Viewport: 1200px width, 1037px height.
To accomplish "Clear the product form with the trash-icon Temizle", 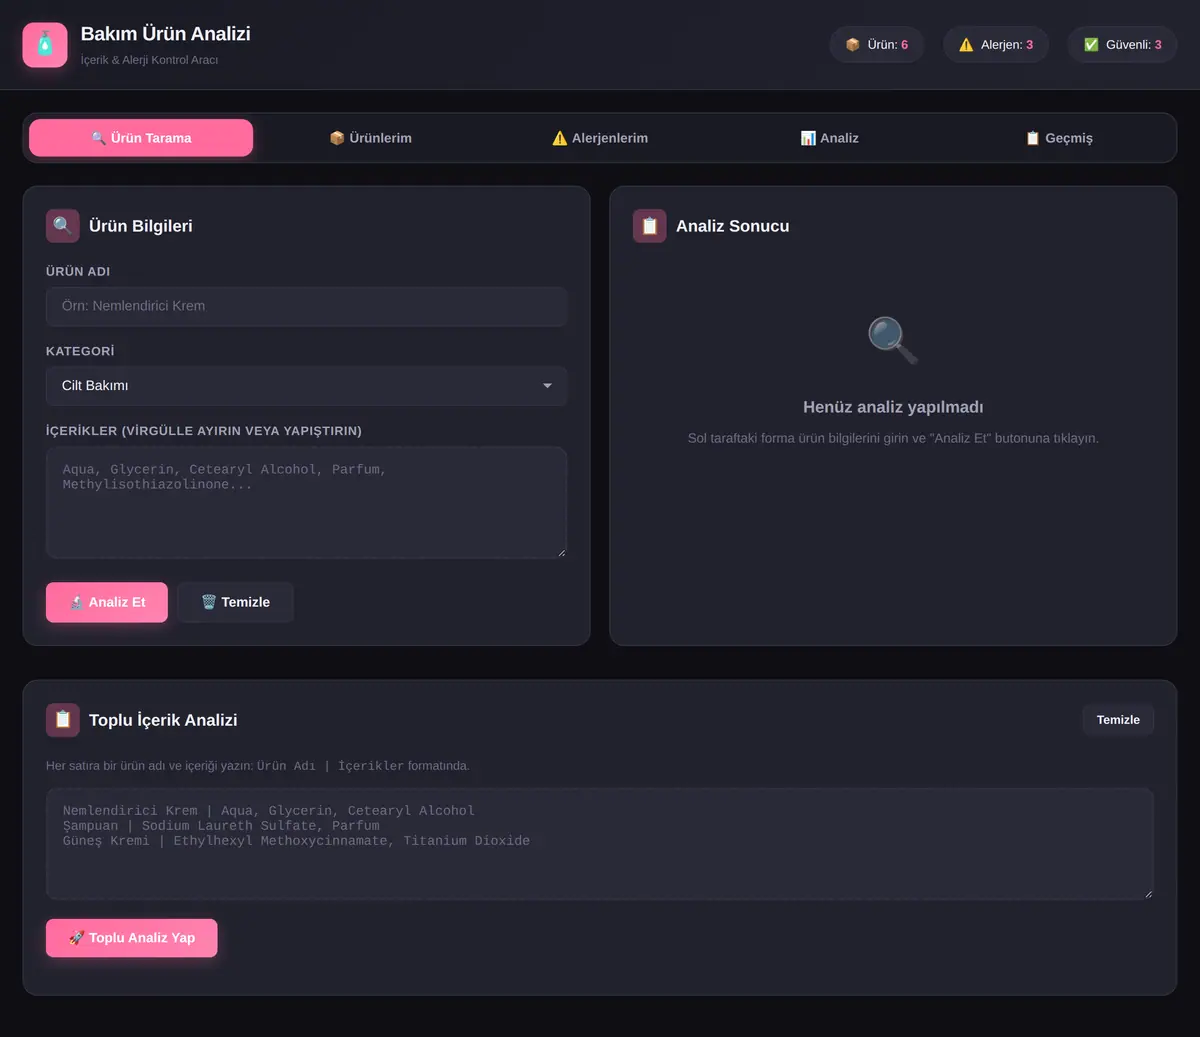I will pos(236,602).
